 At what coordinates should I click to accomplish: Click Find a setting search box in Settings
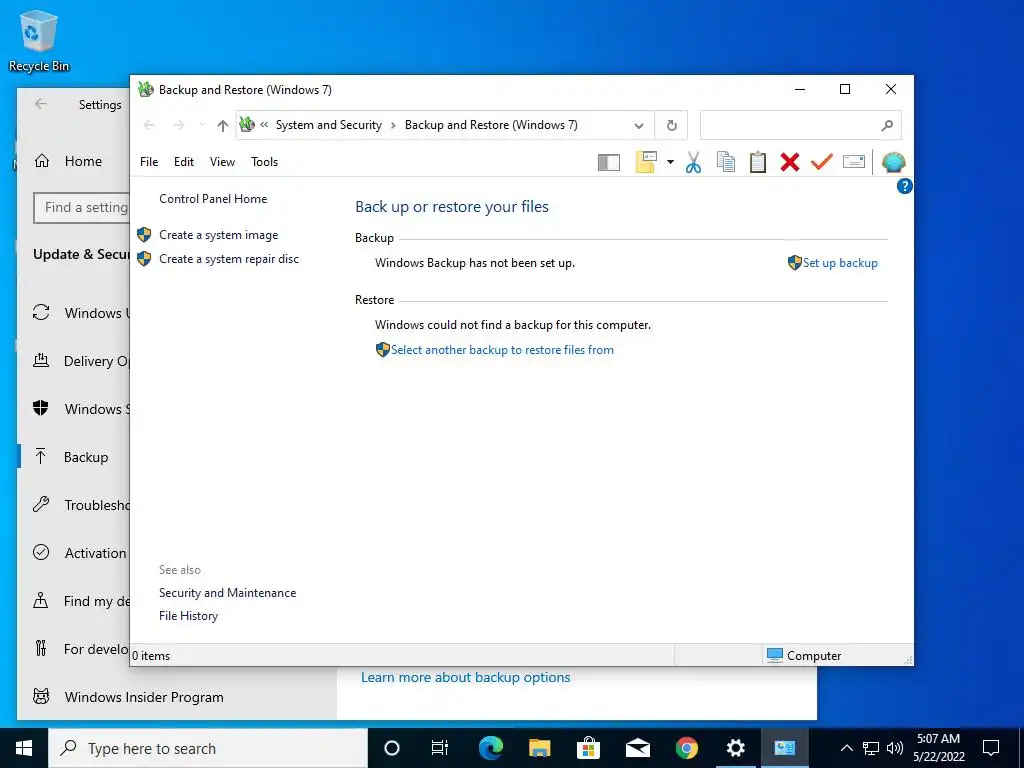point(82,208)
